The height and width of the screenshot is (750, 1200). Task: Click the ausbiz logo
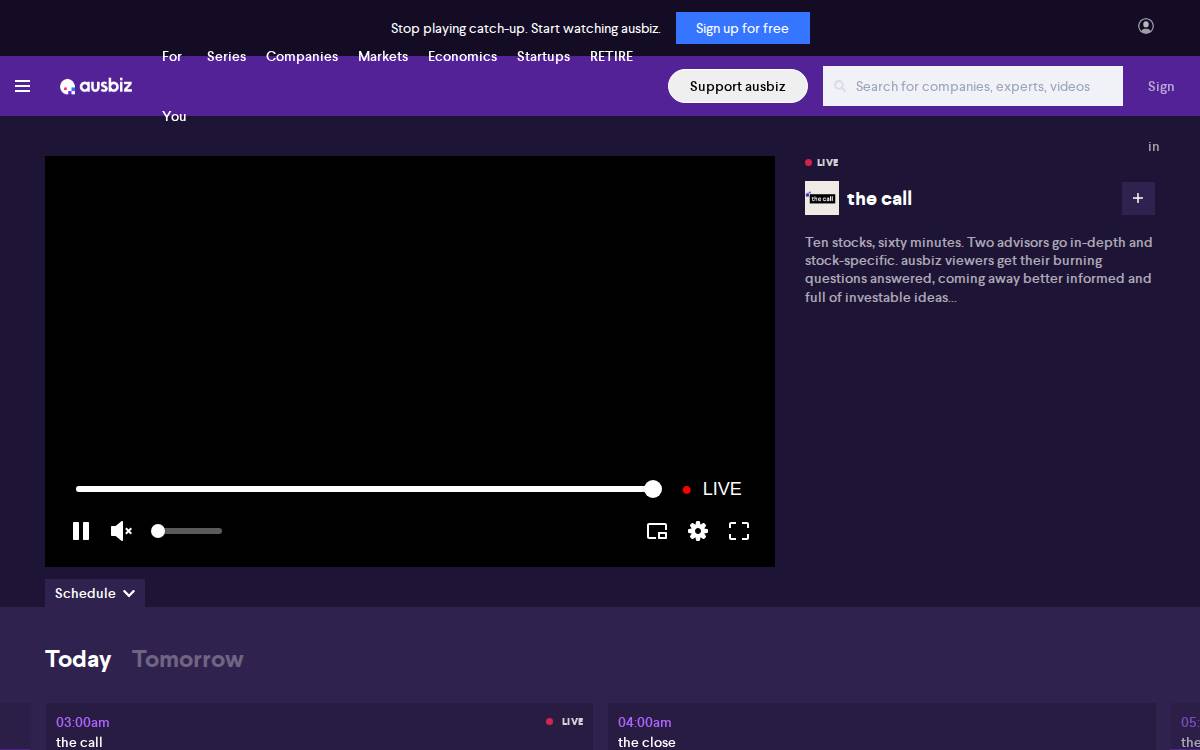click(x=96, y=86)
